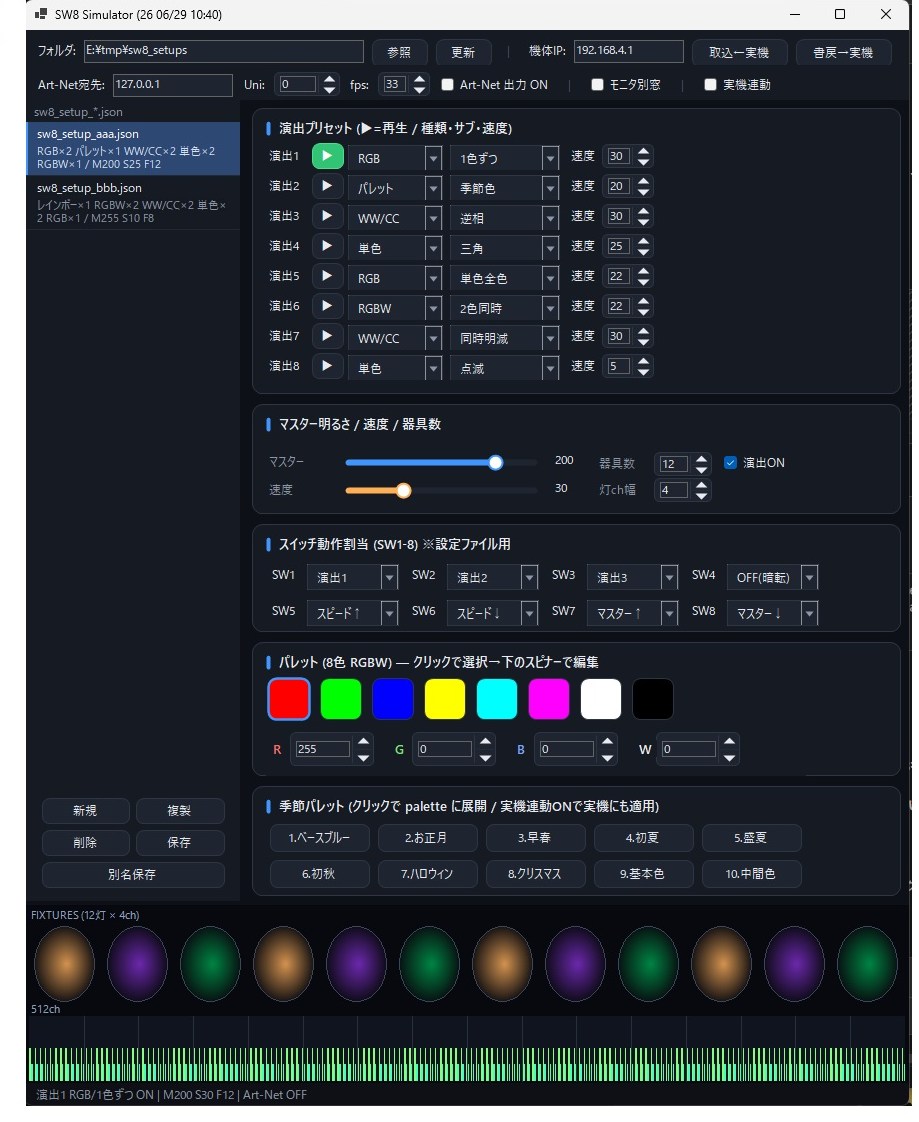Click the 保存 save button
The height and width of the screenshot is (1122, 919).
pyautogui.click(x=180, y=843)
